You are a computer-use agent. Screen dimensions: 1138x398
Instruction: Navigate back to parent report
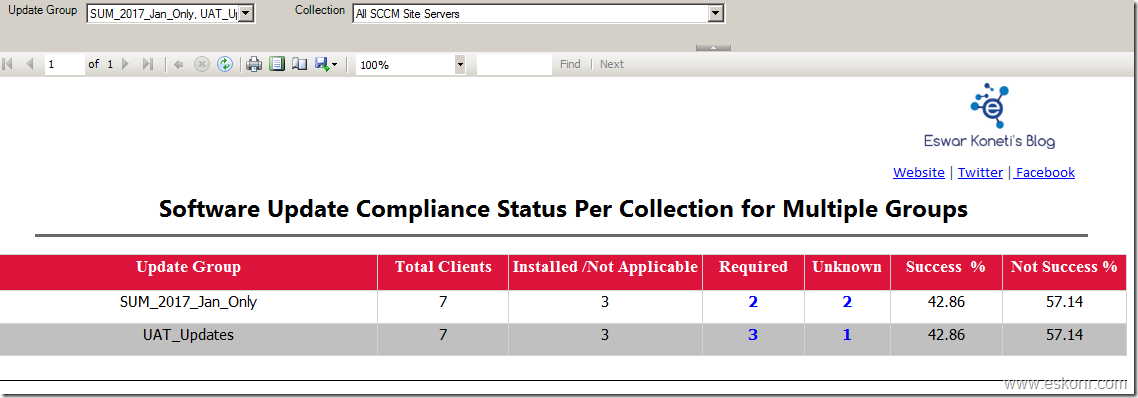click(x=179, y=64)
